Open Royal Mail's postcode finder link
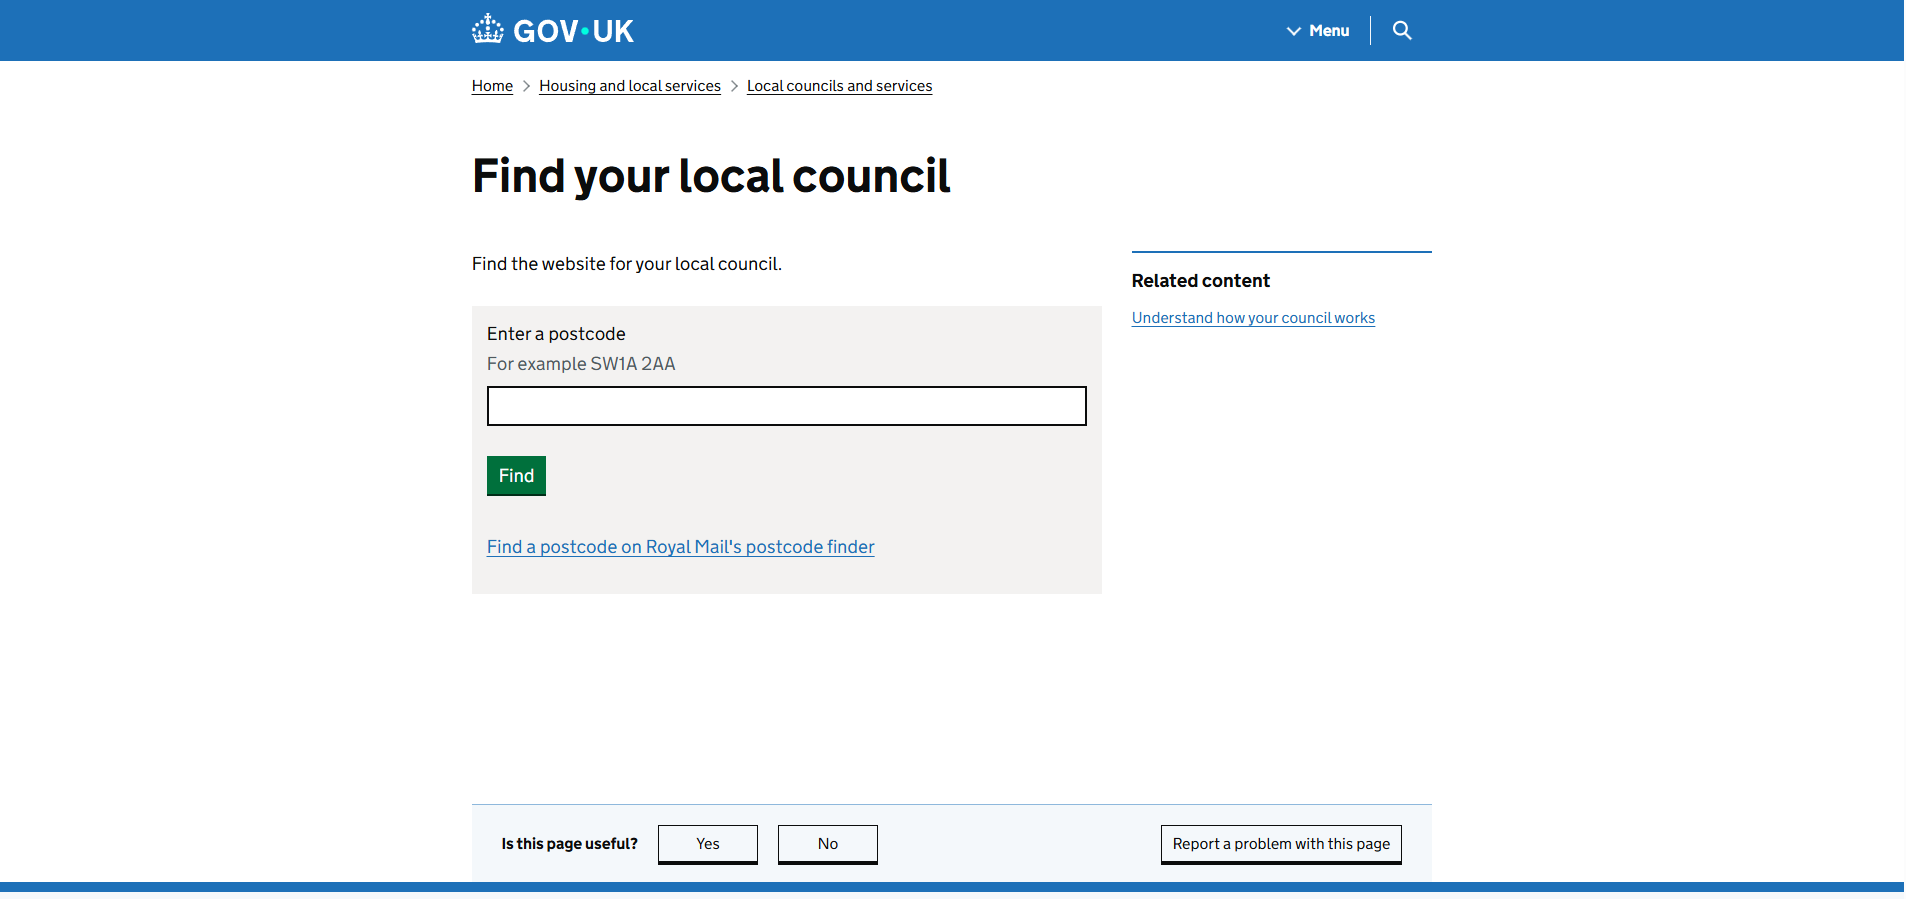1906x899 pixels. pyautogui.click(x=680, y=547)
